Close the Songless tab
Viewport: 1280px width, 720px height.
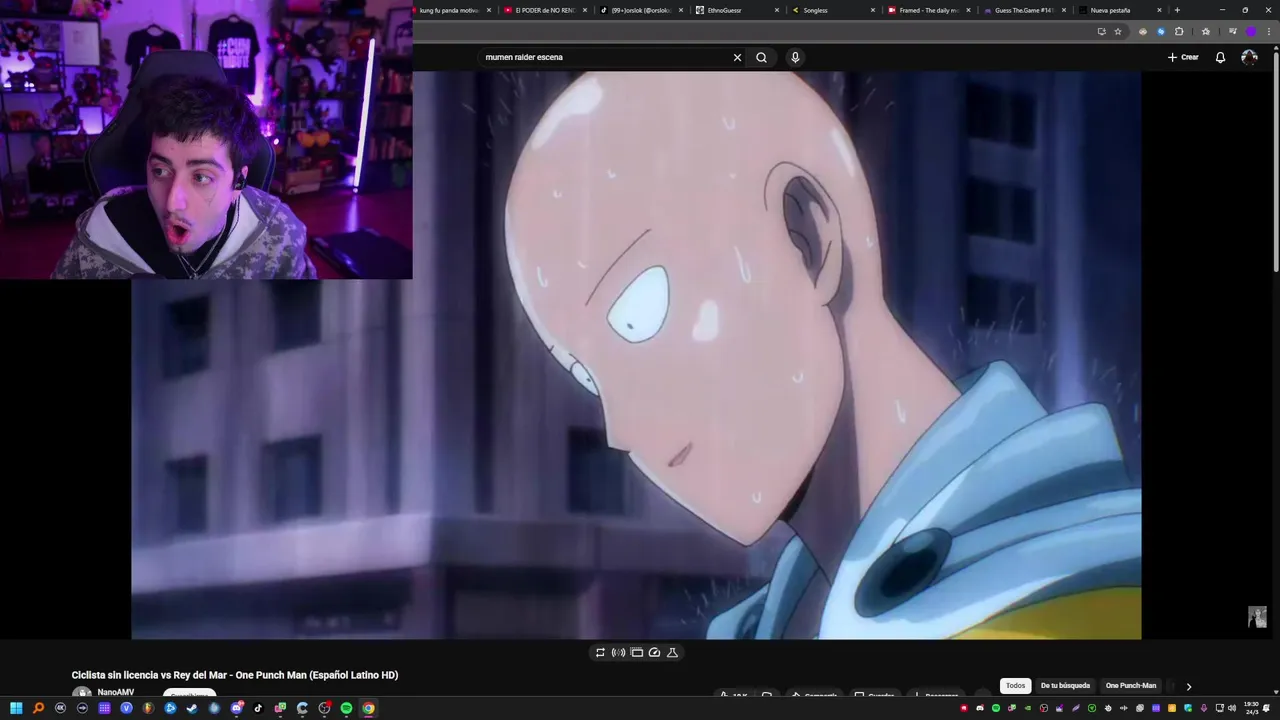[x=873, y=10]
